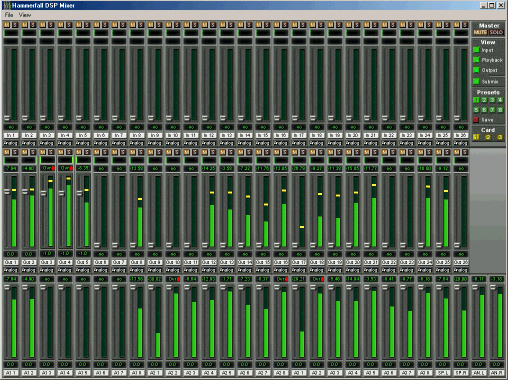Solo the Out 1 playback channel

15,152
